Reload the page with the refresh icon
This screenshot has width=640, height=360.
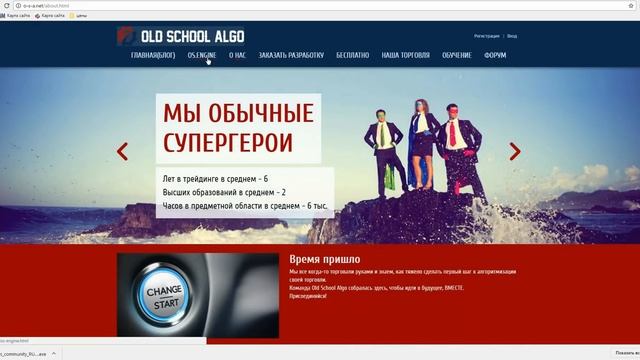(x=7, y=6)
